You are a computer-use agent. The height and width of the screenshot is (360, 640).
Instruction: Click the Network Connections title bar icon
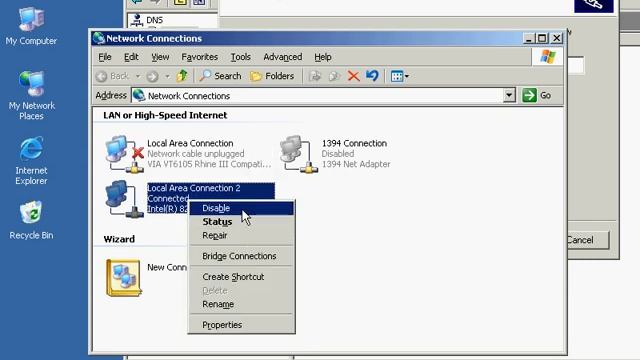click(98, 38)
